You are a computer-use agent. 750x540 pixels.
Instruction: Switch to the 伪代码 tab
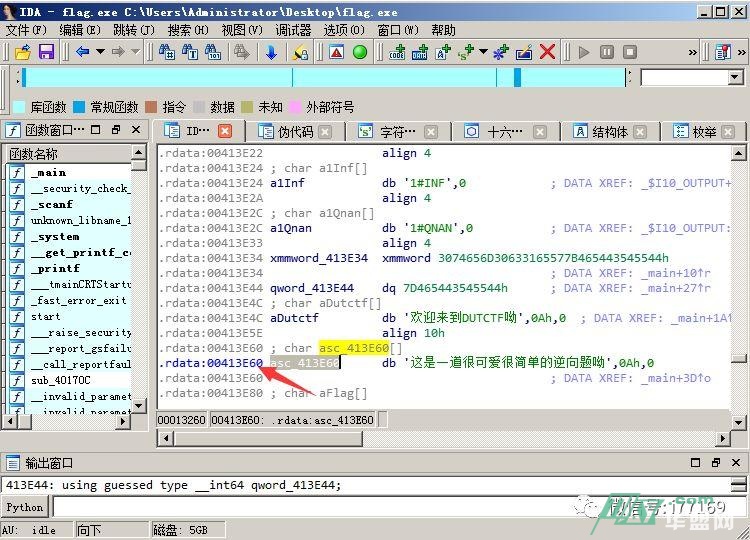point(295,131)
